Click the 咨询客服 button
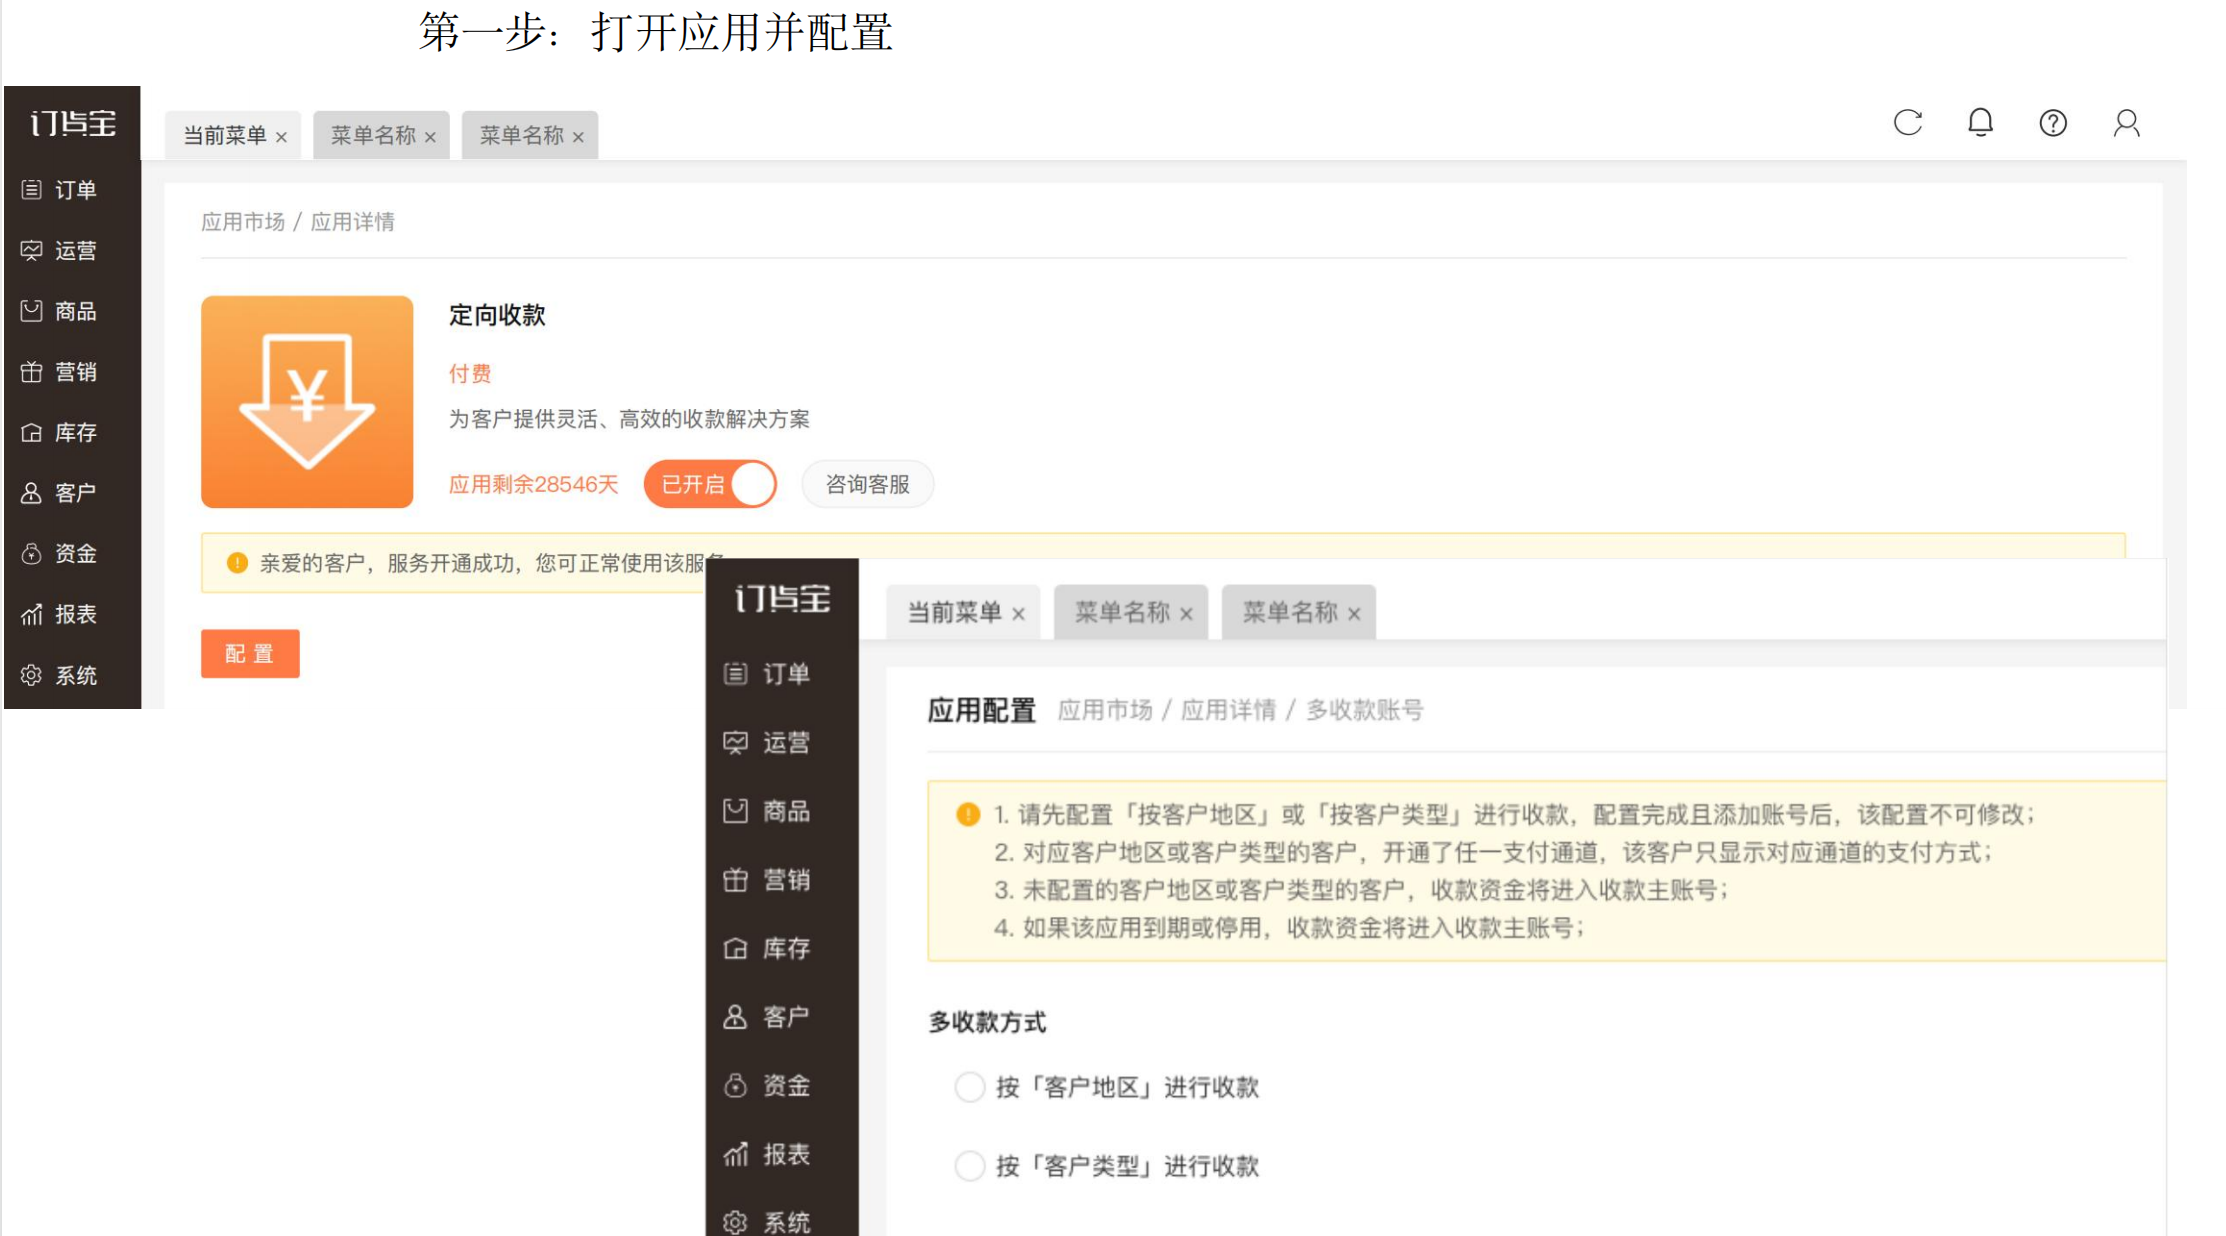The width and height of the screenshot is (2226, 1236). tap(867, 484)
